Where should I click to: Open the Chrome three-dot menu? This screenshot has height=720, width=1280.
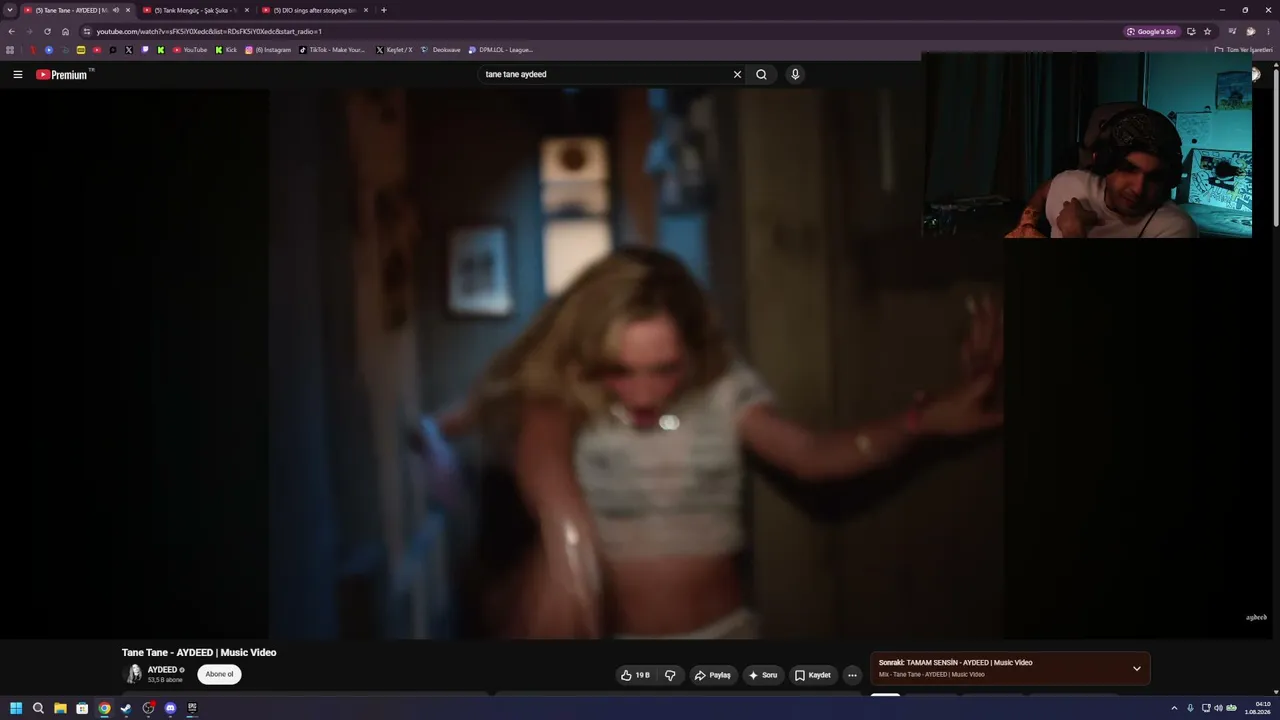click(1269, 31)
